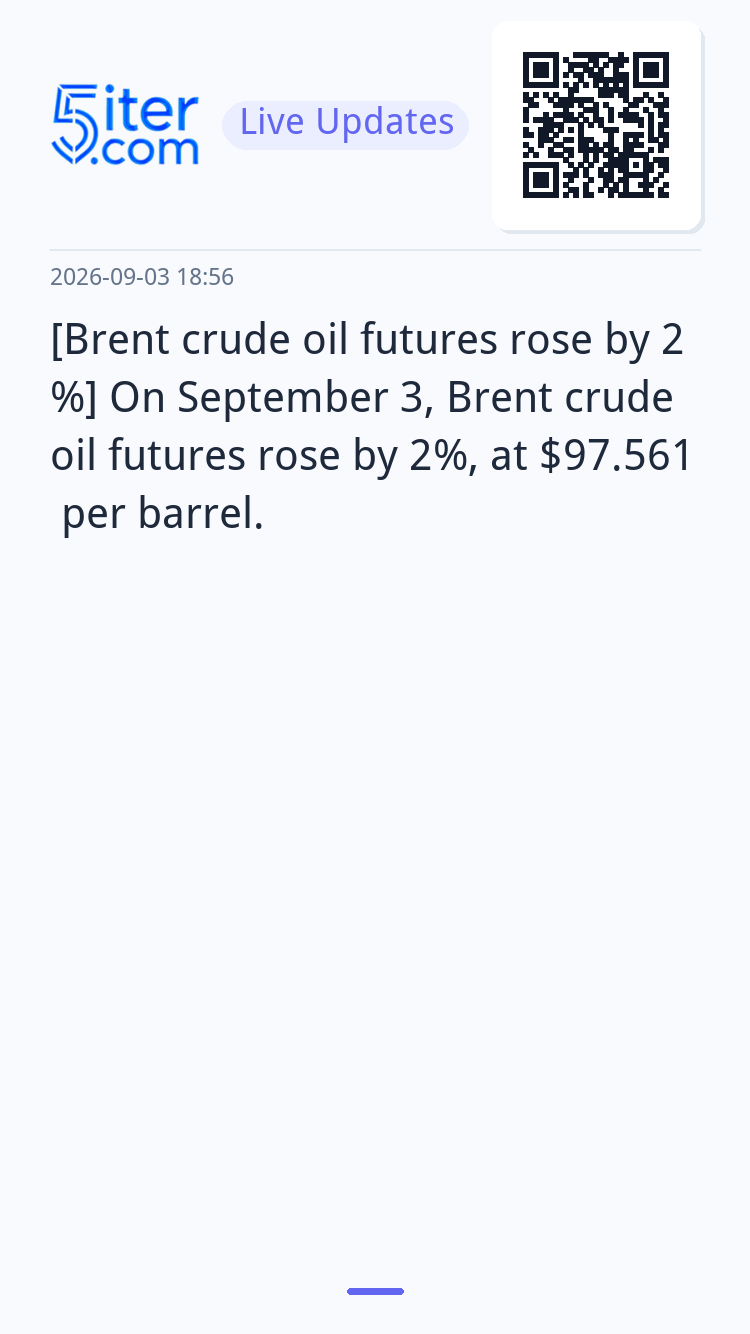Click the top-right QR finder square
This screenshot has width=750, height=1334.
pyautogui.click(x=652, y=70)
